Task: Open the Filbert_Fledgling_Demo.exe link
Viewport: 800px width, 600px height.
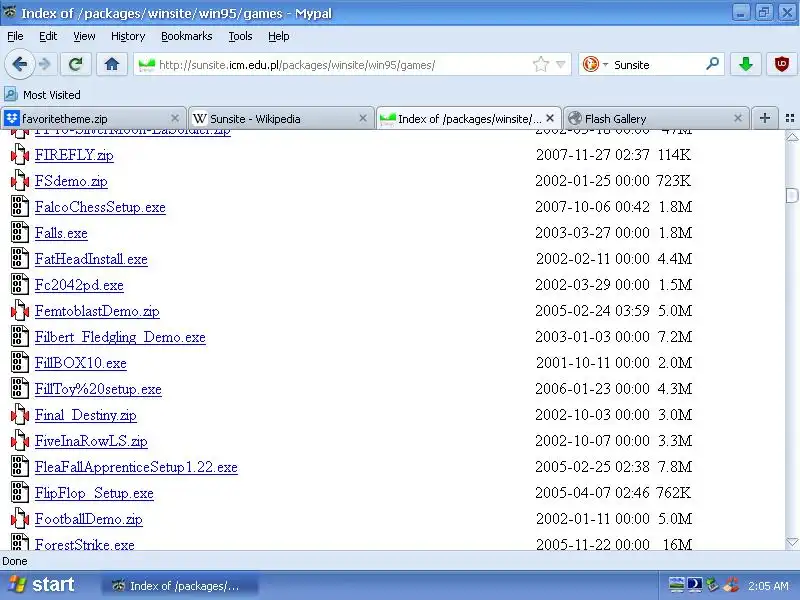Action: (x=120, y=337)
